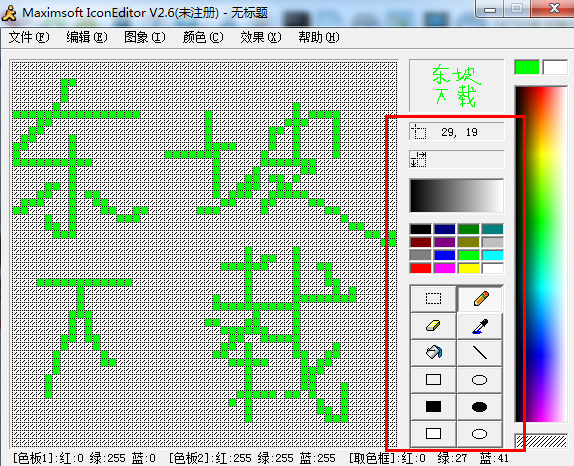The width and height of the screenshot is (574, 466).
Task: Activate the Paint Bucket fill tool
Action: pyautogui.click(x=433, y=353)
